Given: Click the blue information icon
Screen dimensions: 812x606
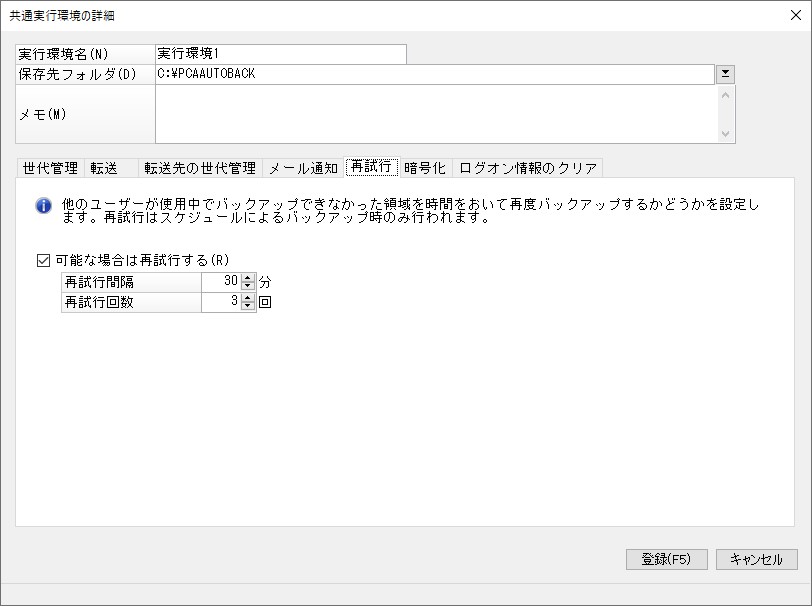Looking at the screenshot, I should (x=44, y=206).
